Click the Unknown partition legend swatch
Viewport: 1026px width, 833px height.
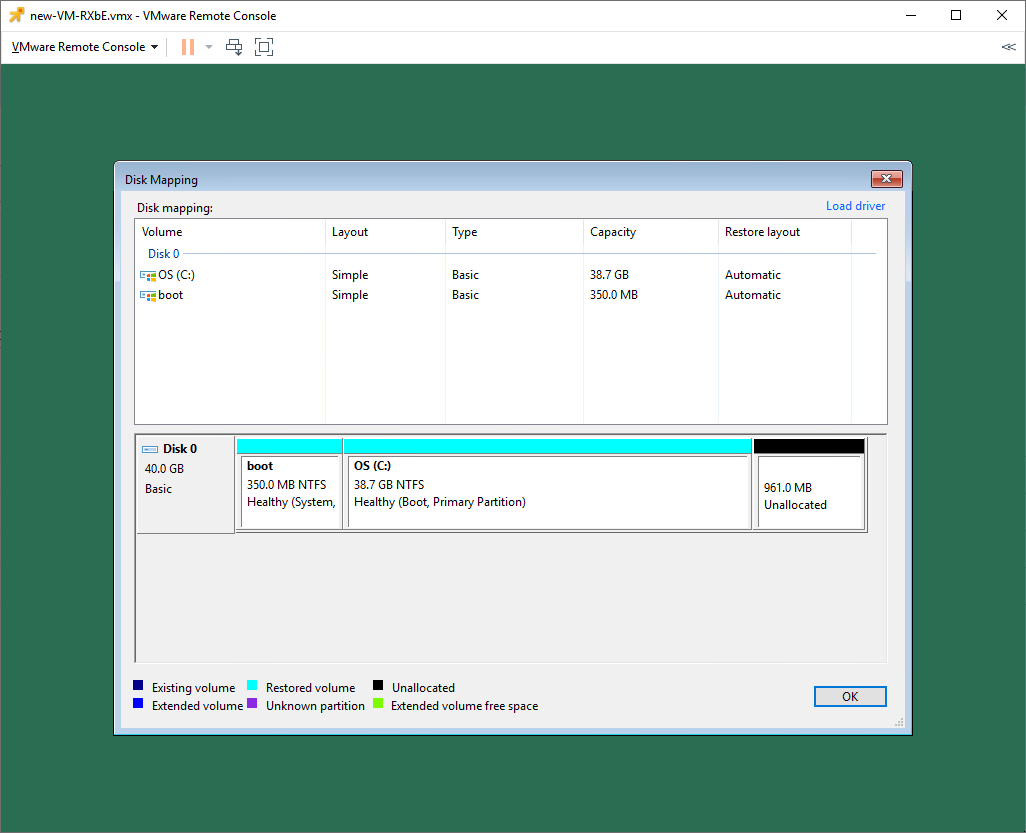point(252,703)
